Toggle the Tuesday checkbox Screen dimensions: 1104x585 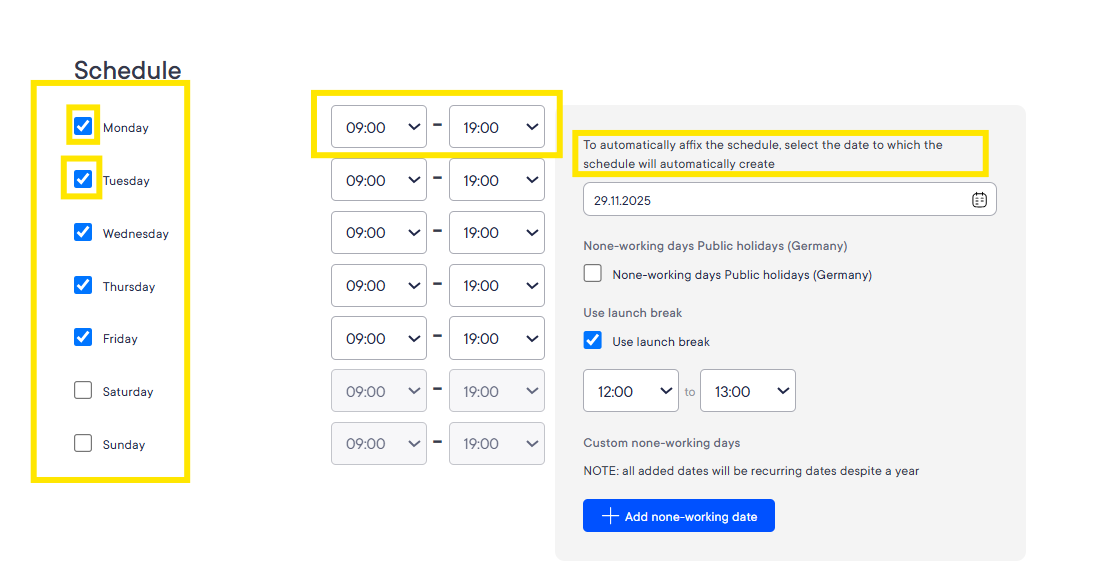coord(83,179)
